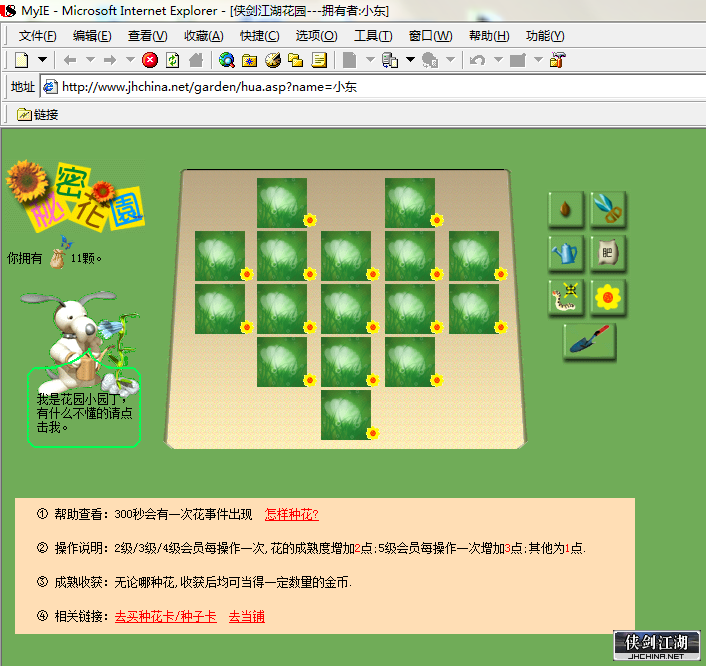Expand the Forward history dropdown

pos(130,59)
